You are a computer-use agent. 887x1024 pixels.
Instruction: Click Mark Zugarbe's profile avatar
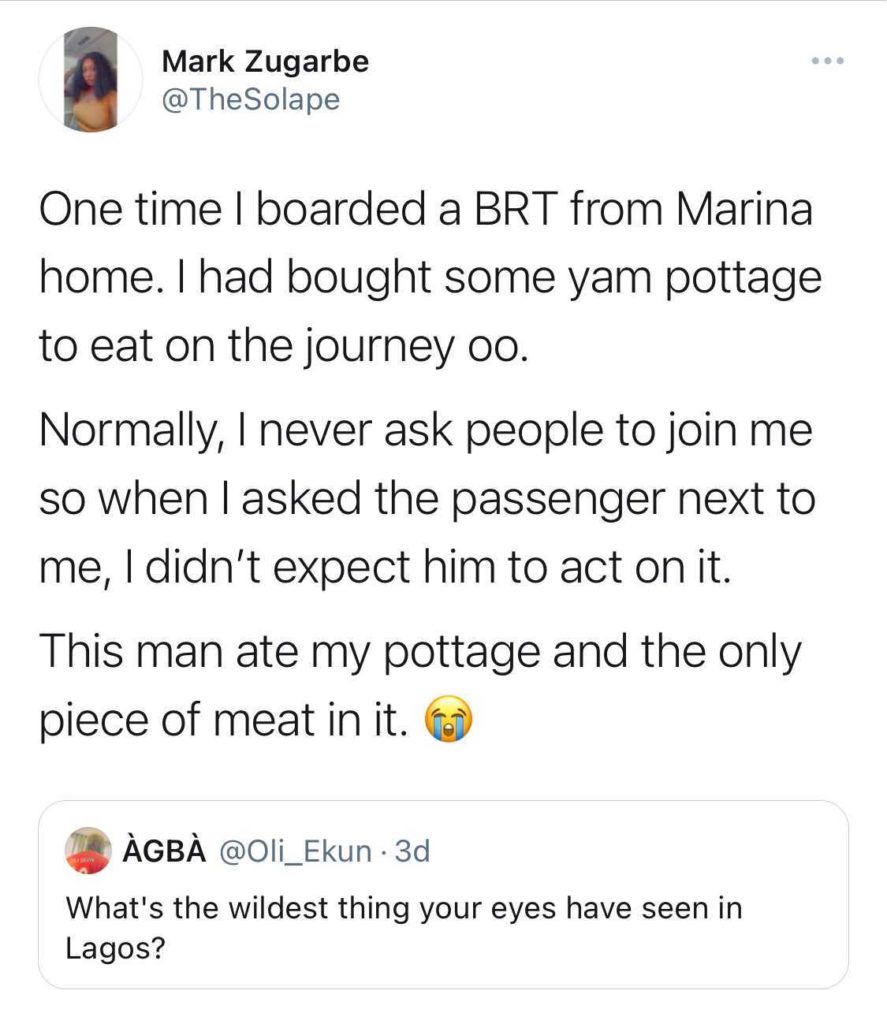92,79
